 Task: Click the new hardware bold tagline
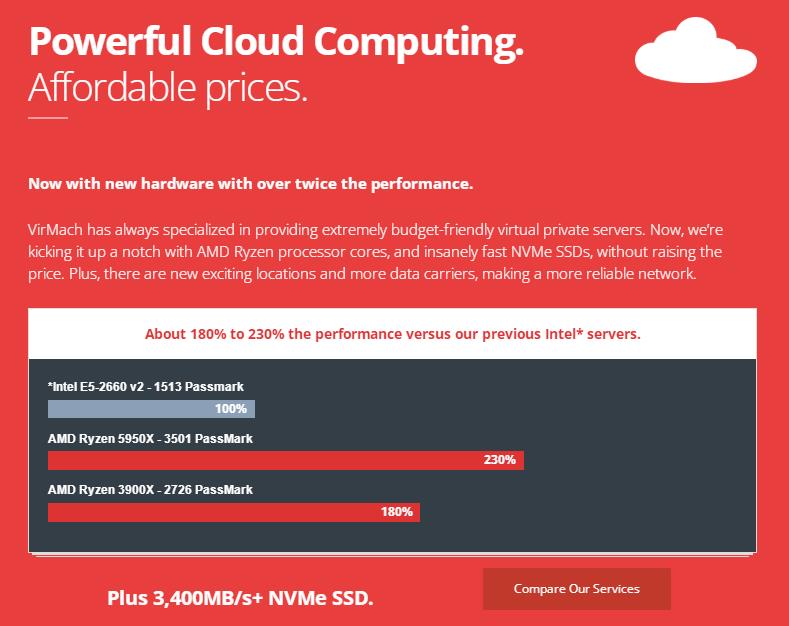[x=250, y=184]
